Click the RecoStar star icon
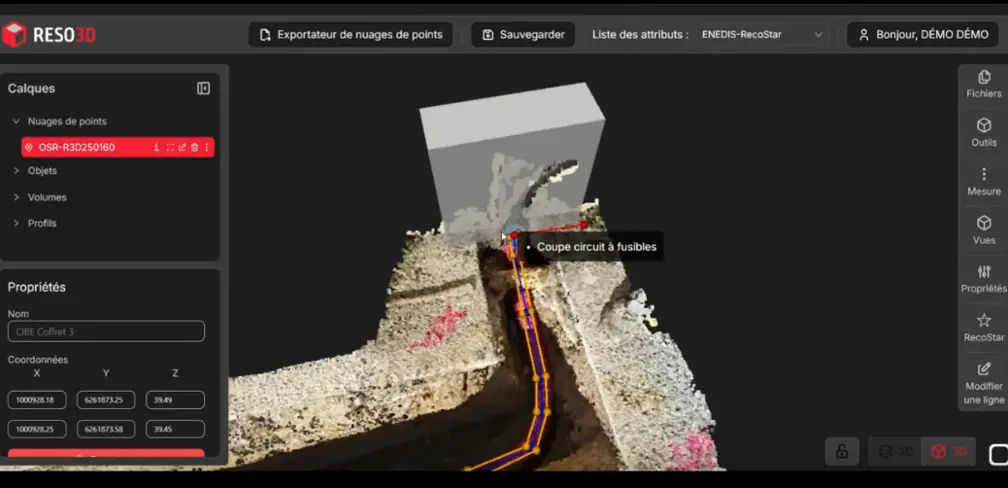 [983, 327]
